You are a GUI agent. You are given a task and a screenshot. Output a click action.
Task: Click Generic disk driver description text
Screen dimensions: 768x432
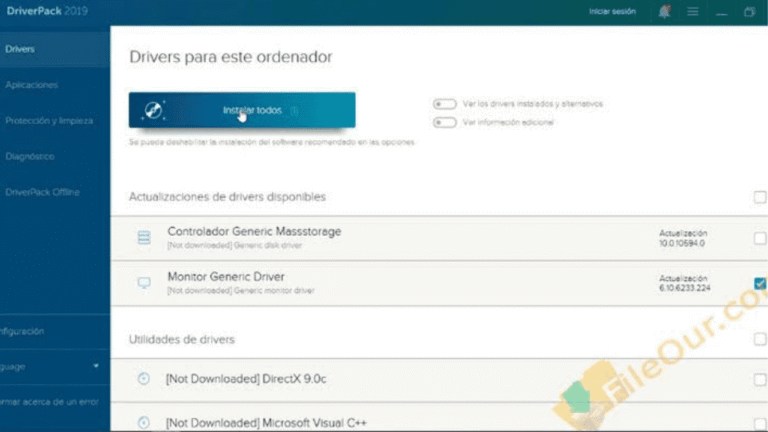coord(235,245)
